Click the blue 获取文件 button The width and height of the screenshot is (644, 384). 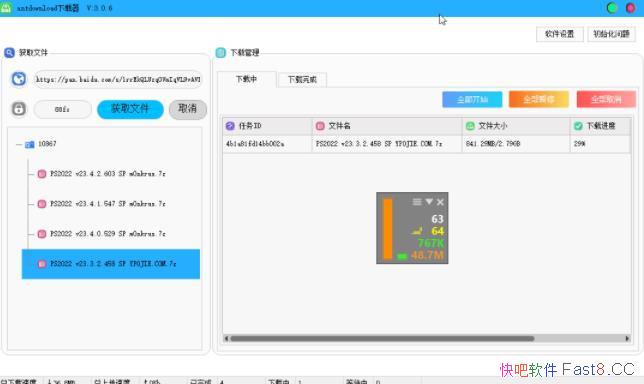coord(130,109)
